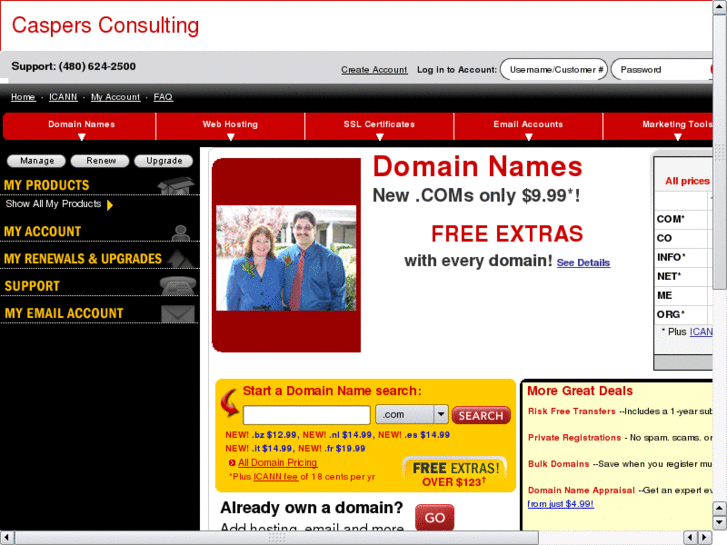Click the My Products box icon

[176, 185]
